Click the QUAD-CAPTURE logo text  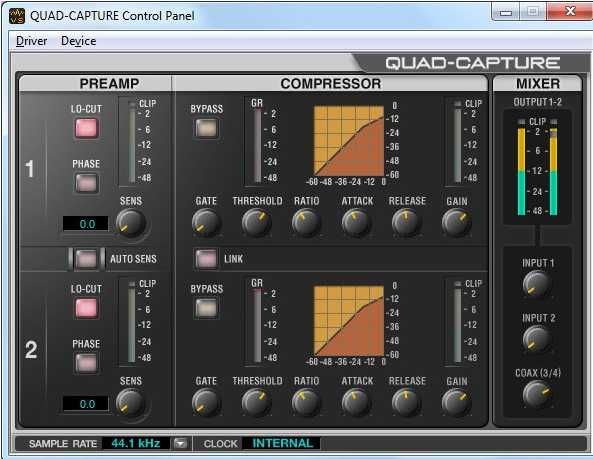click(x=472, y=63)
